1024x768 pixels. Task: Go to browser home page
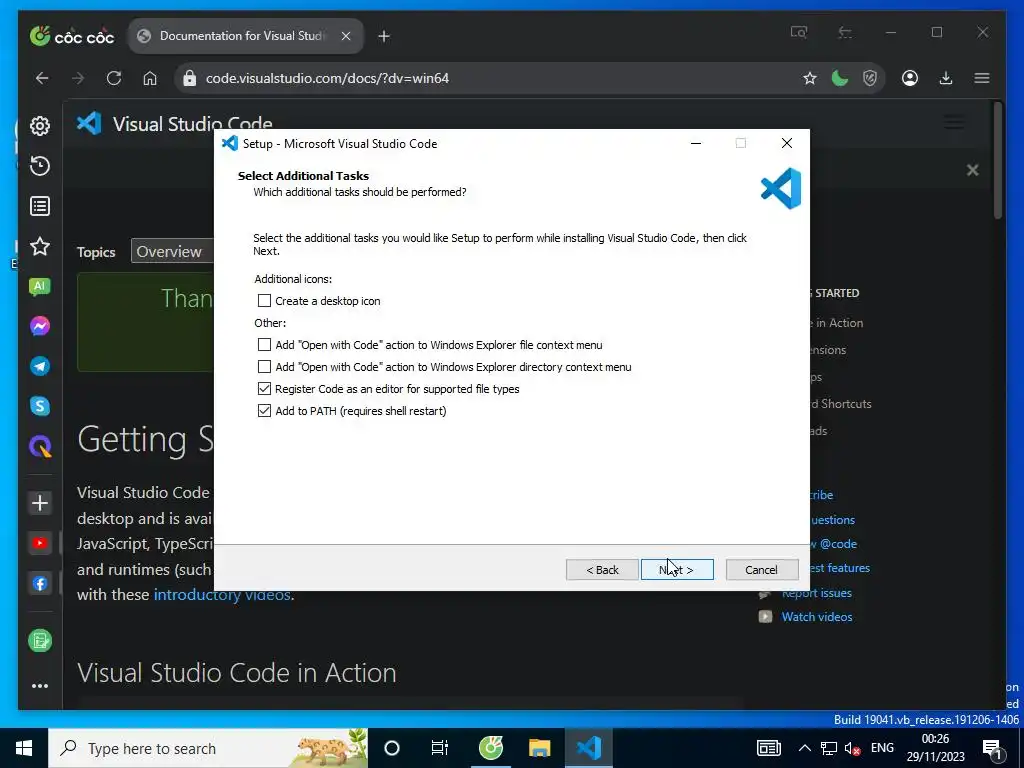(x=150, y=78)
